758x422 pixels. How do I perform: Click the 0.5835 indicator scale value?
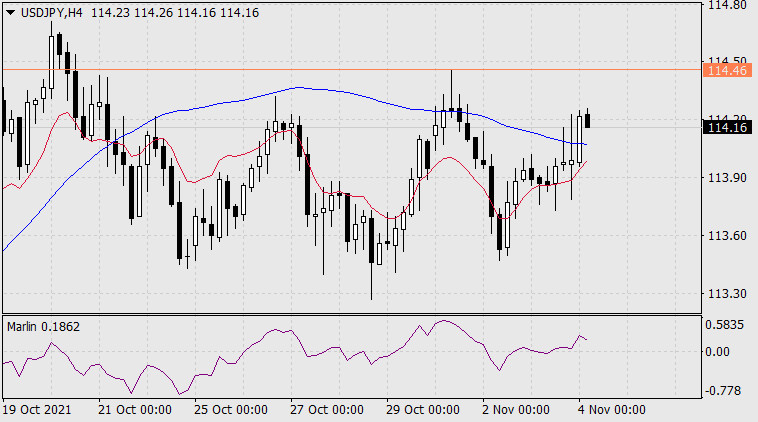[724, 325]
